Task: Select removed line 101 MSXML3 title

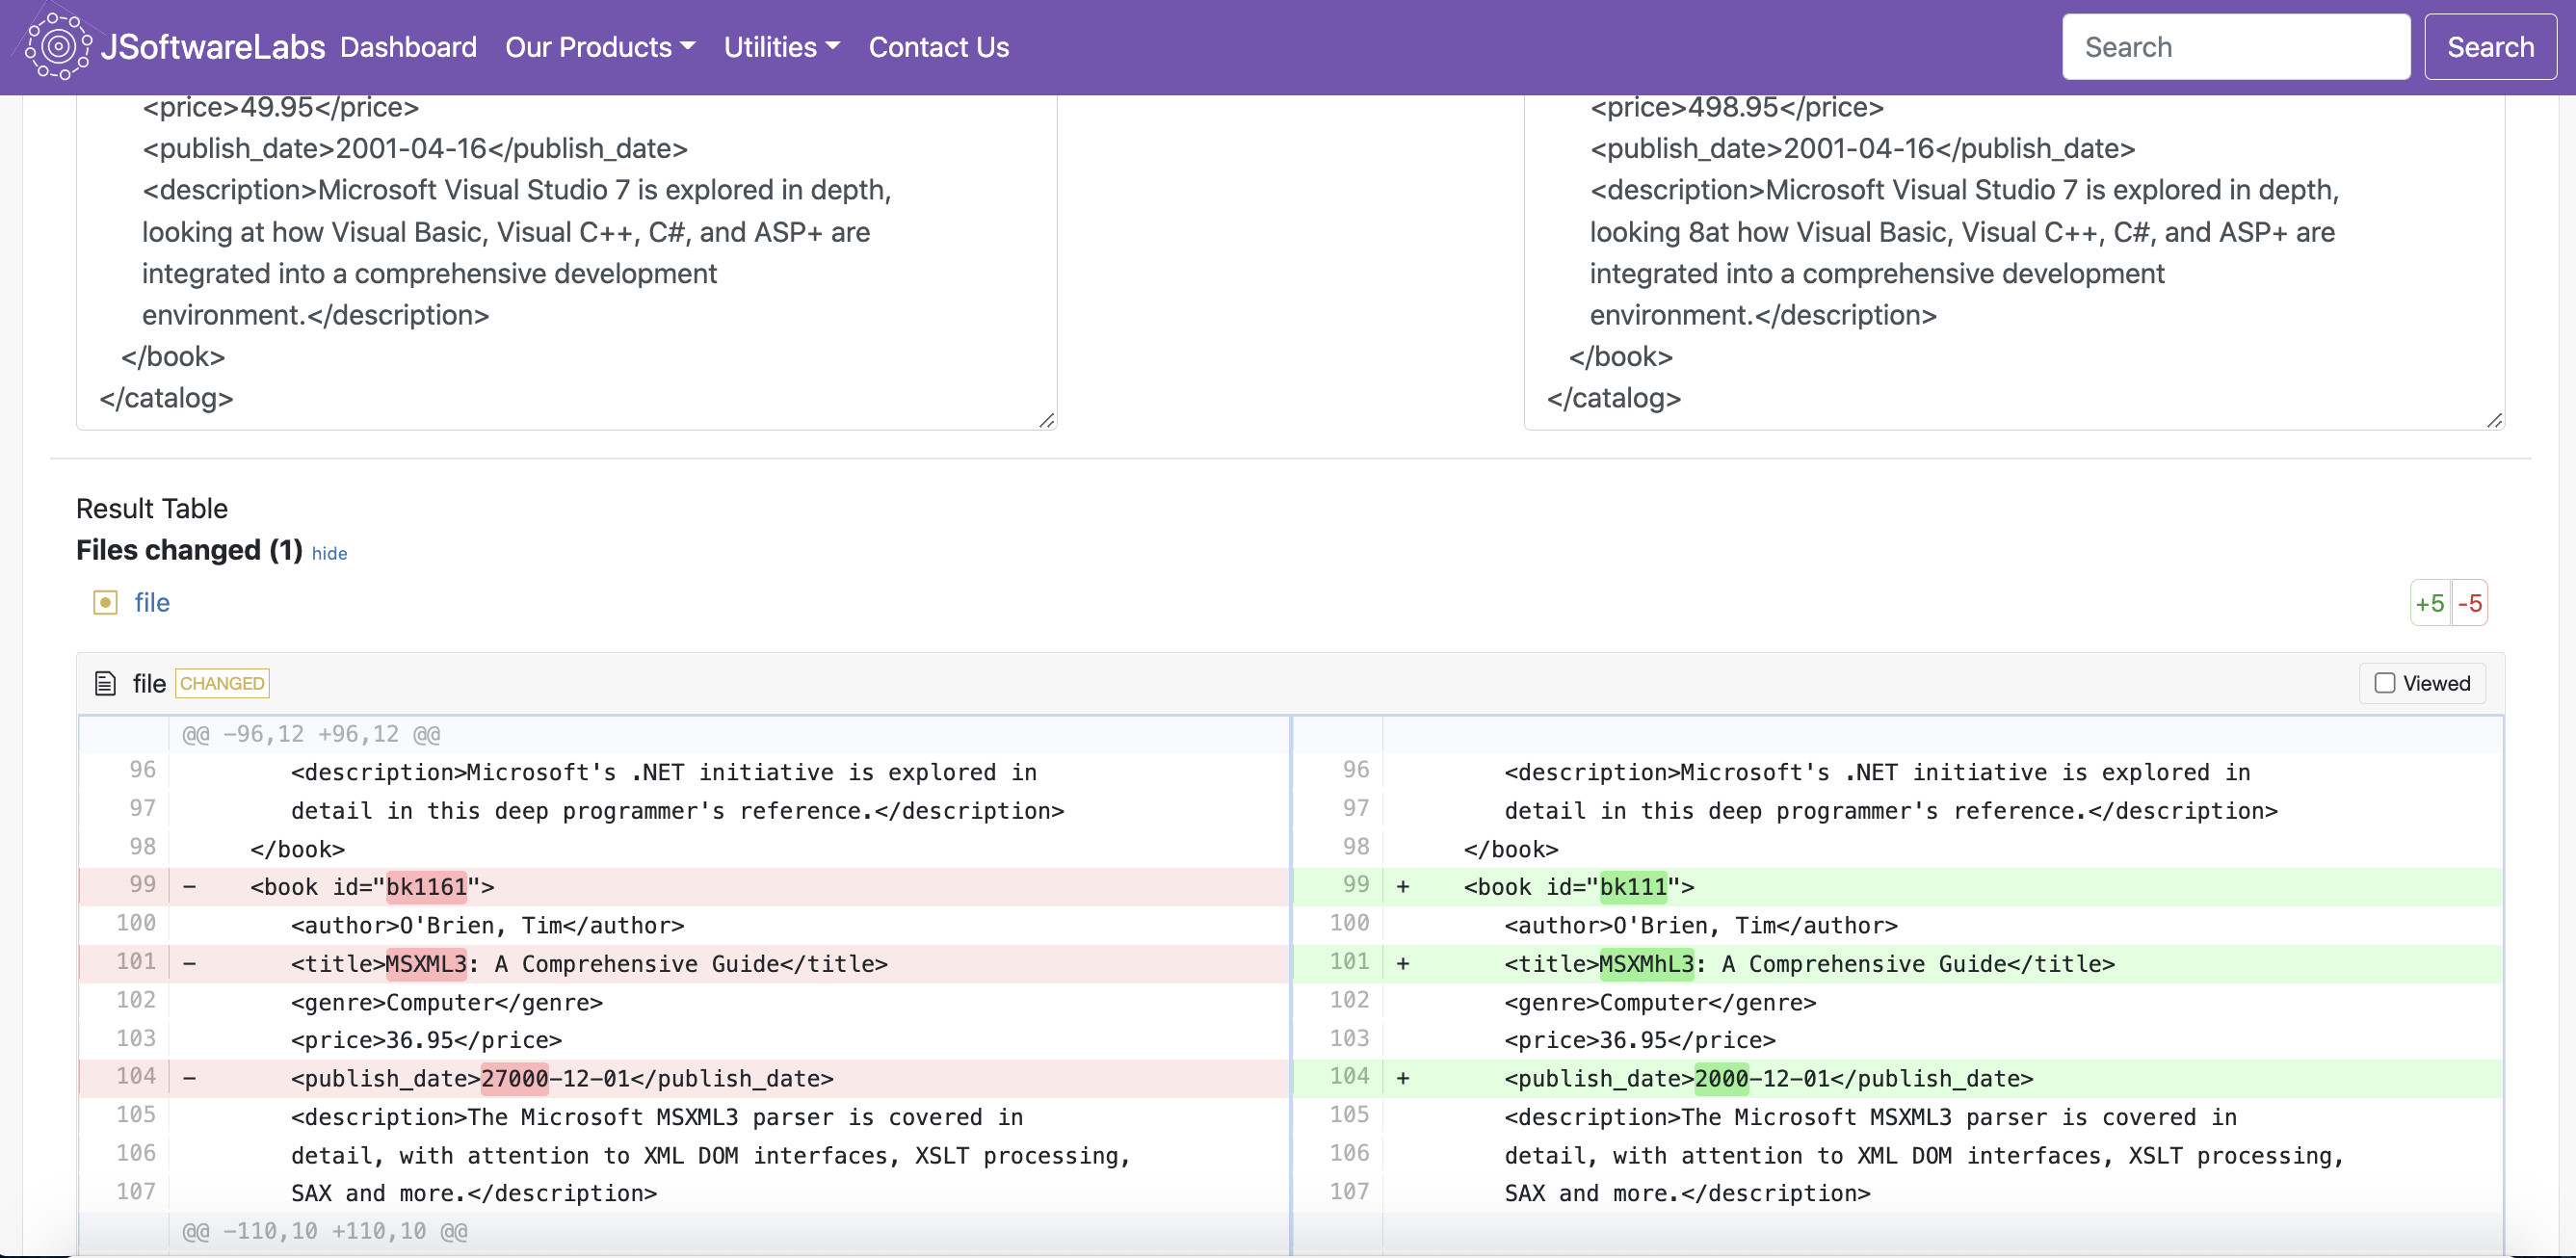Action: [x=685, y=964]
